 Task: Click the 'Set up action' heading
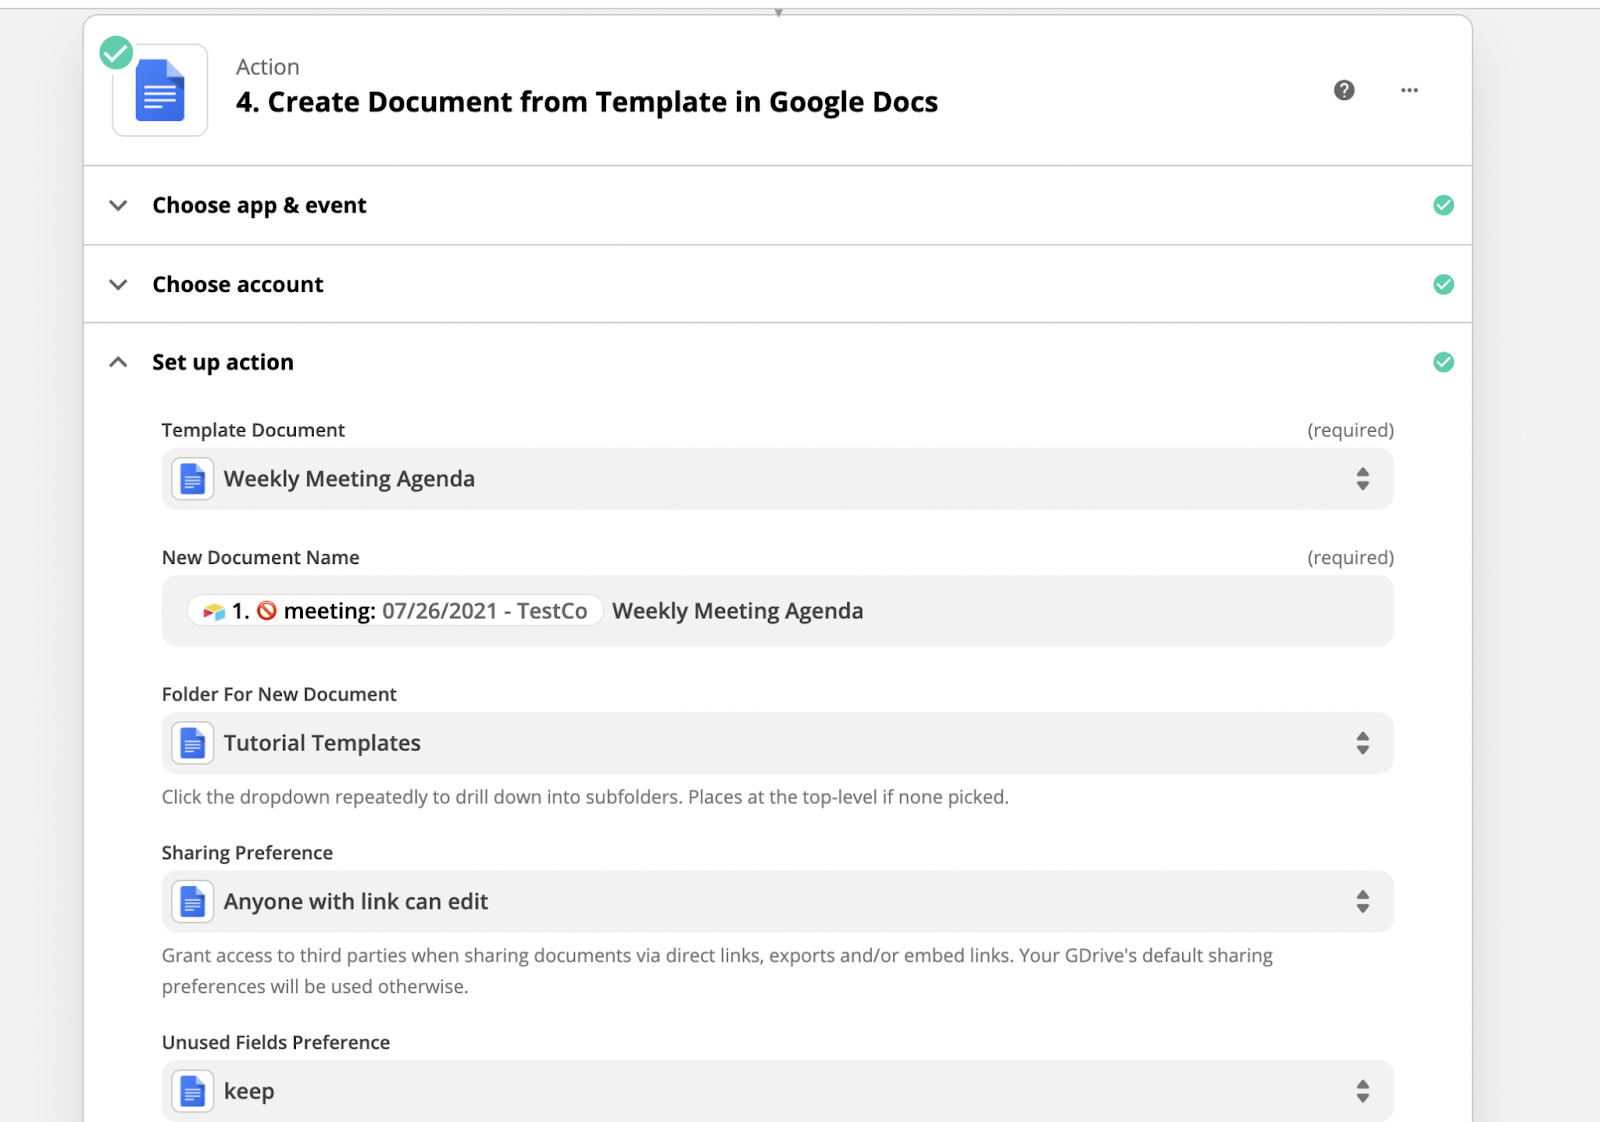223,362
